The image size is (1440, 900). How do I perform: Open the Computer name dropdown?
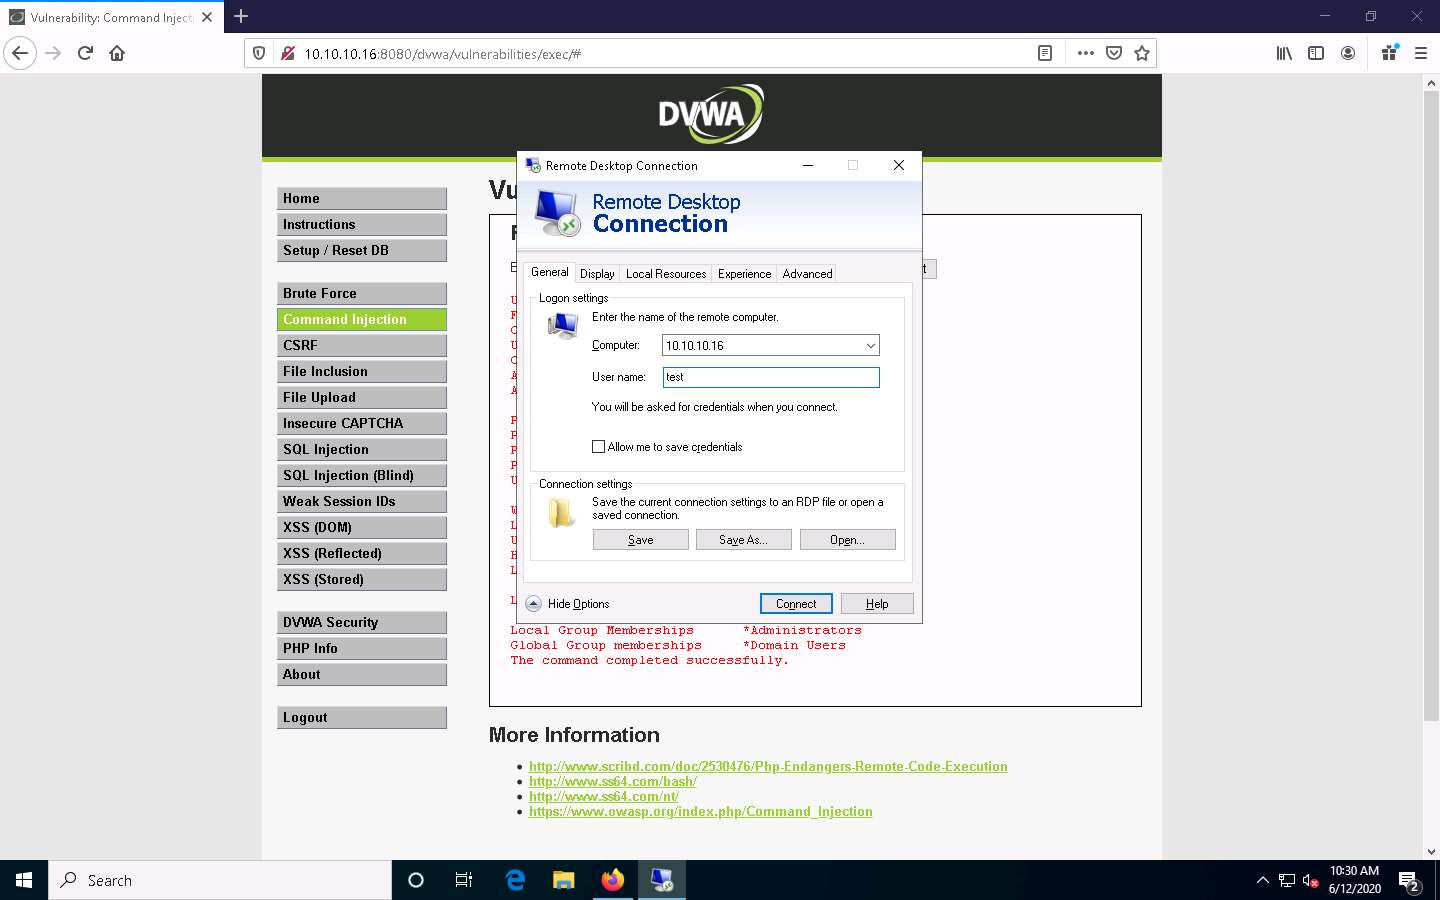click(869, 344)
